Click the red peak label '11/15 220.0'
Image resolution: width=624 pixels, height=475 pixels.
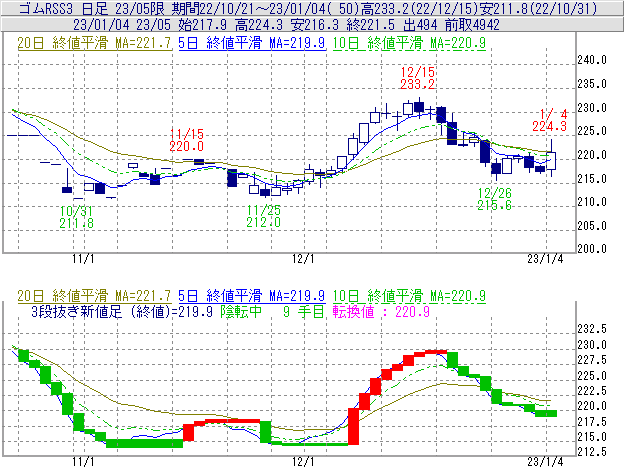pos(187,140)
